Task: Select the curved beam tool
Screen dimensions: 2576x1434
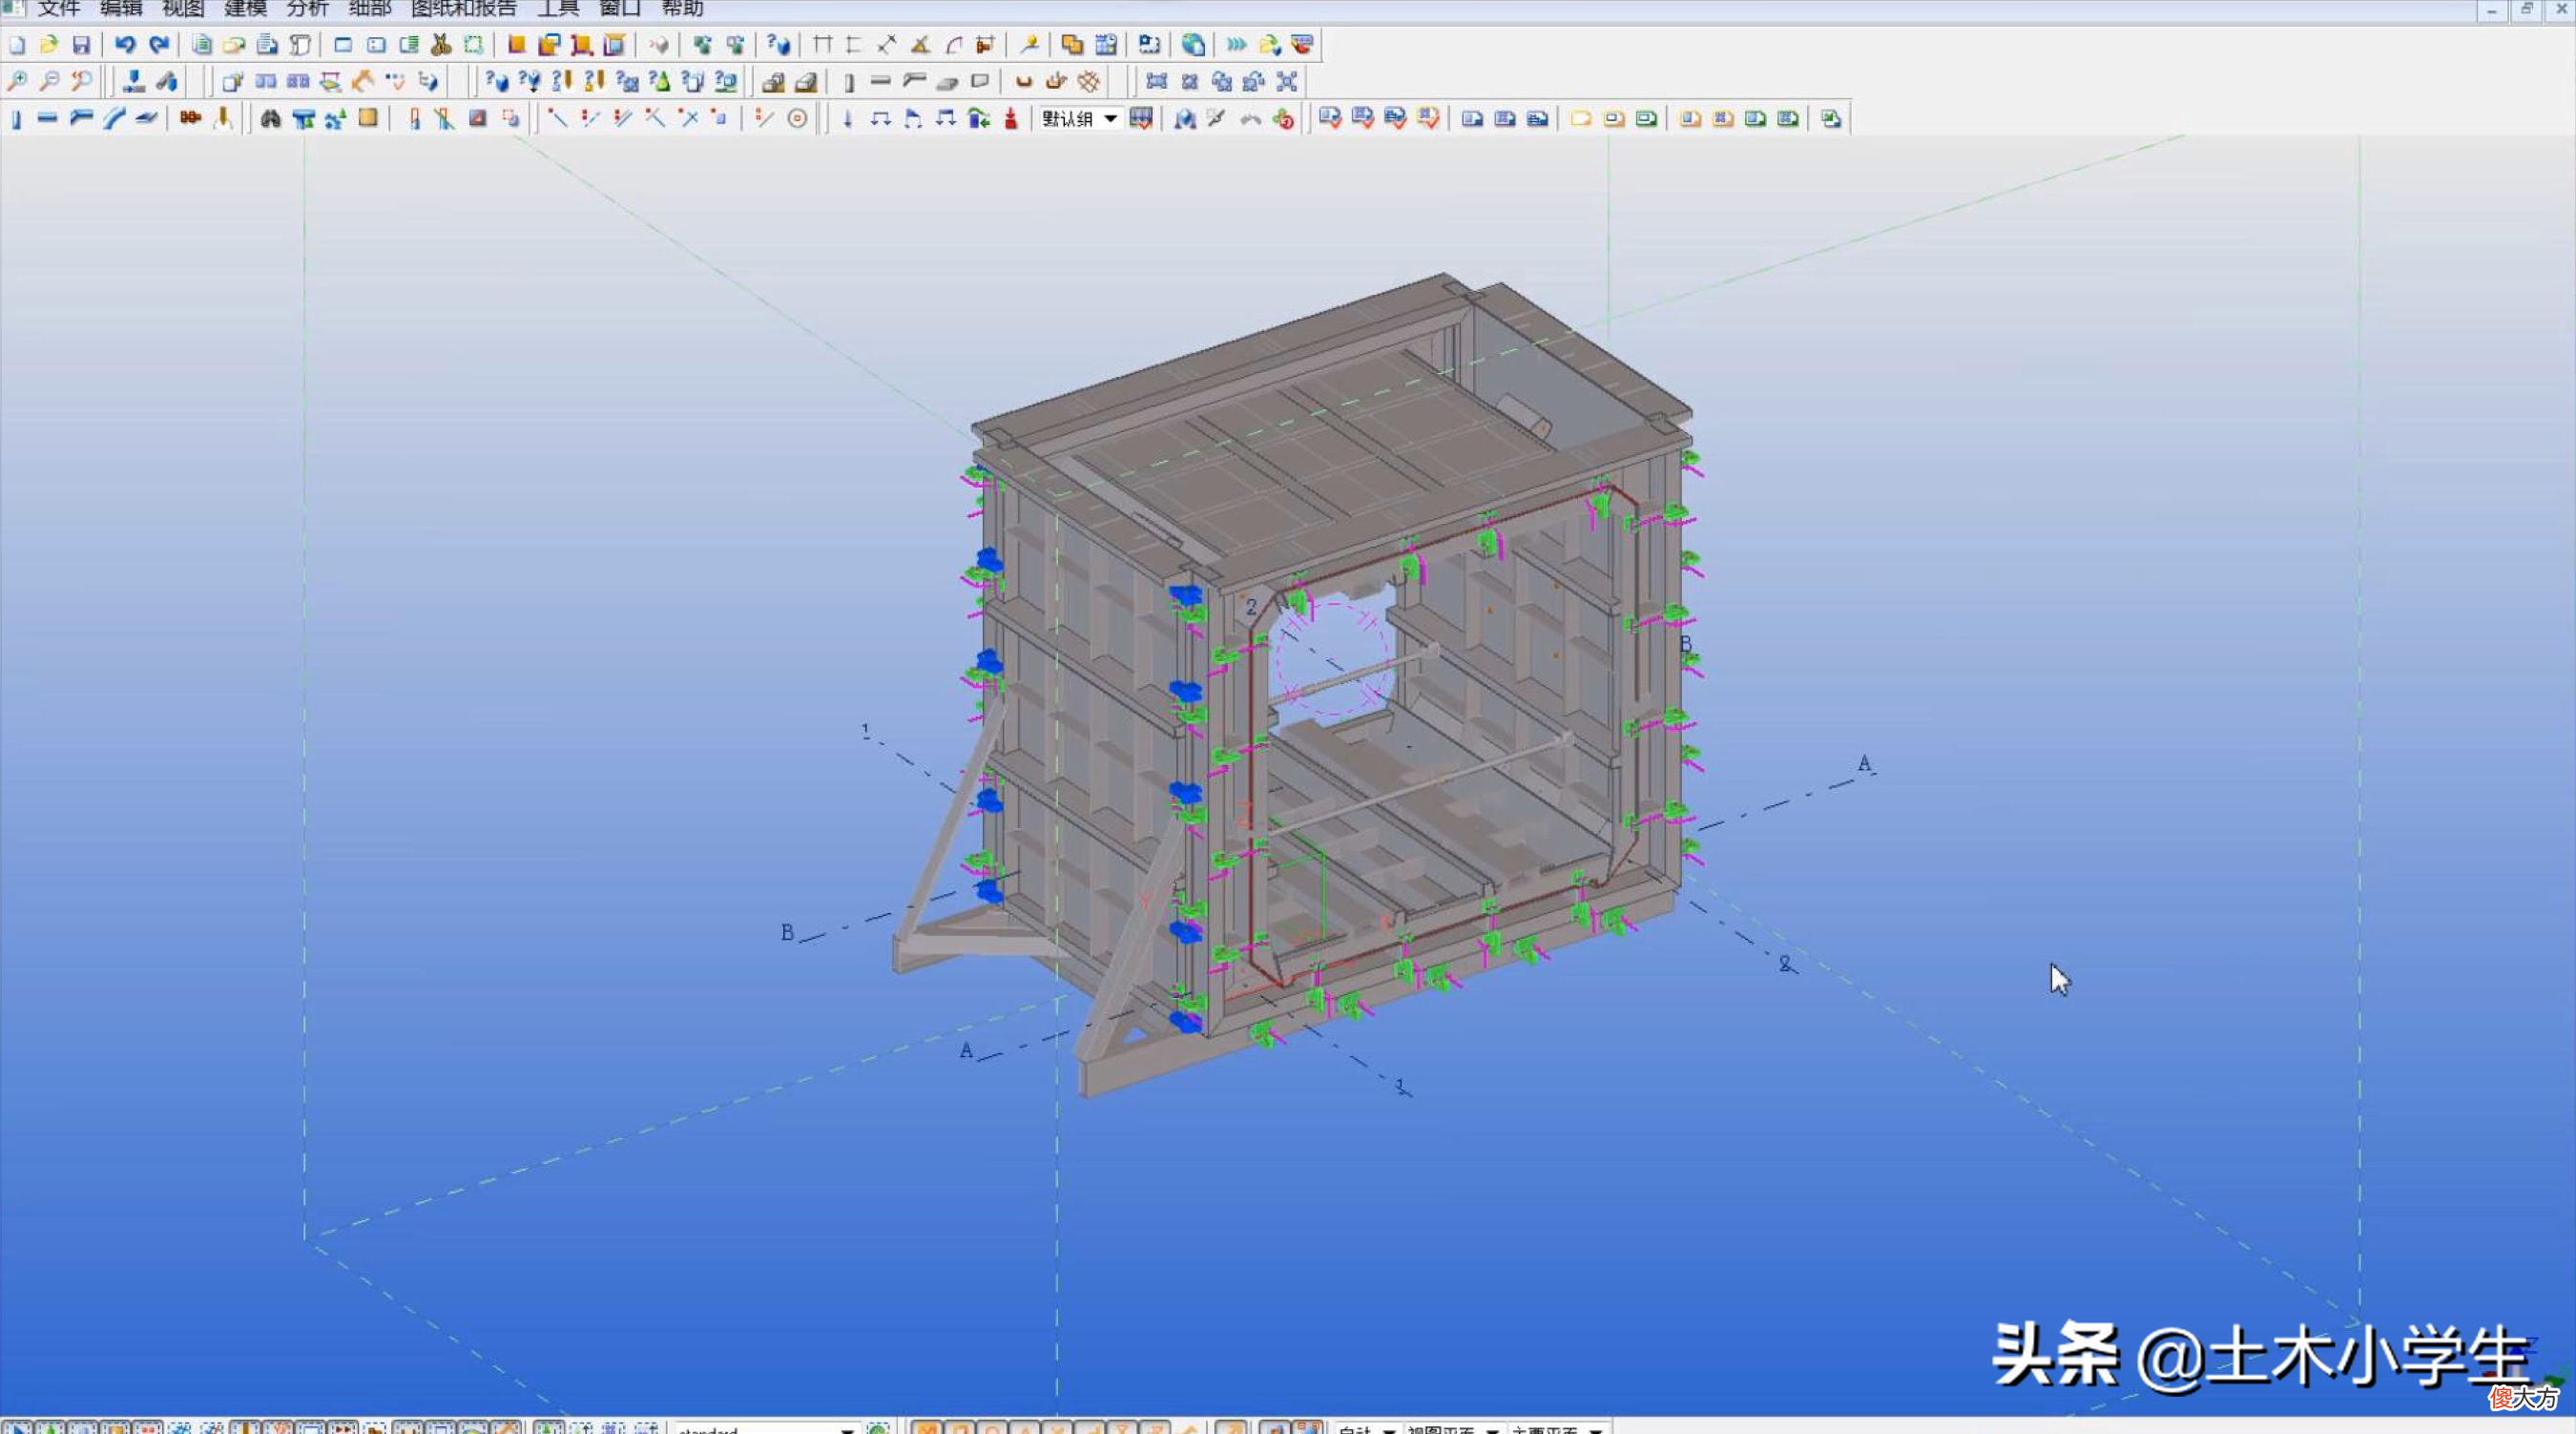Action: pyautogui.click(x=114, y=119)
